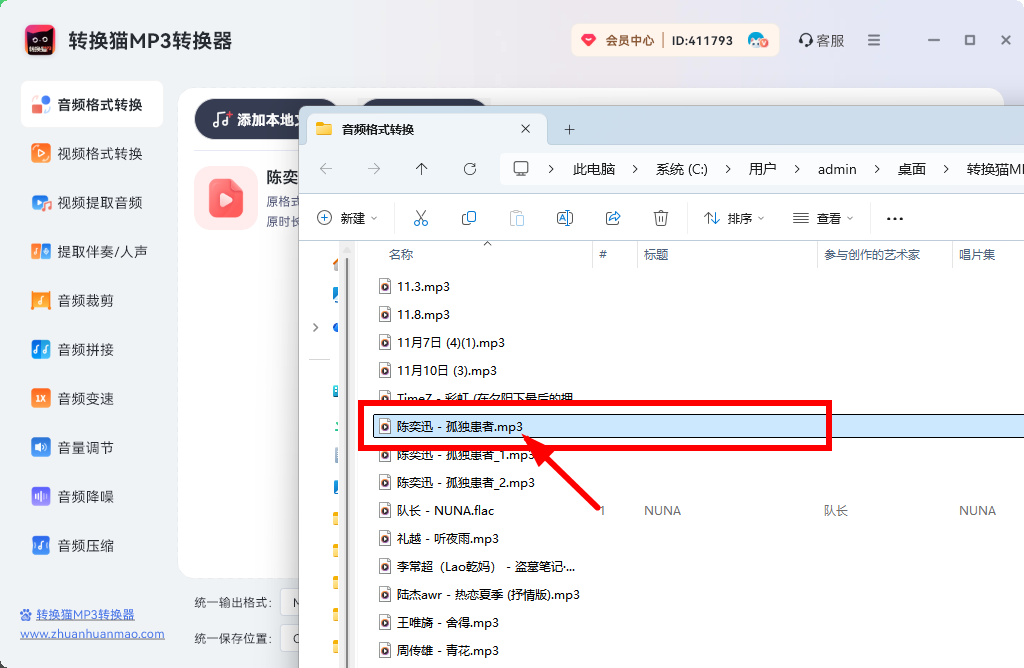Expand the 新建 dropdown in Explorer
Viewport: 1024px width, 668px height.
click(x=348, y=218)
